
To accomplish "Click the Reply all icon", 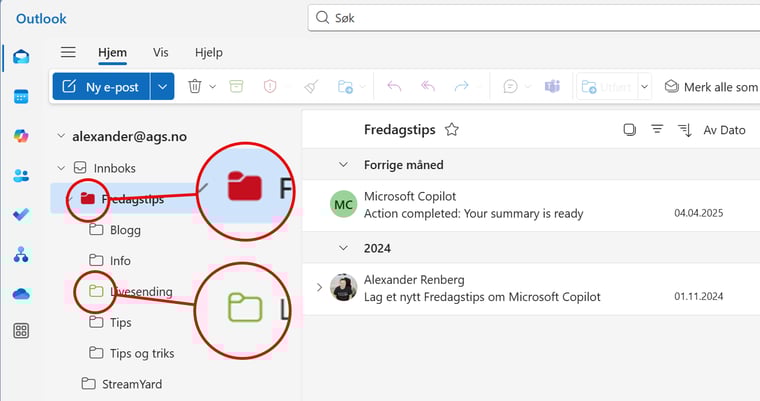I will [x=428, y=86].
